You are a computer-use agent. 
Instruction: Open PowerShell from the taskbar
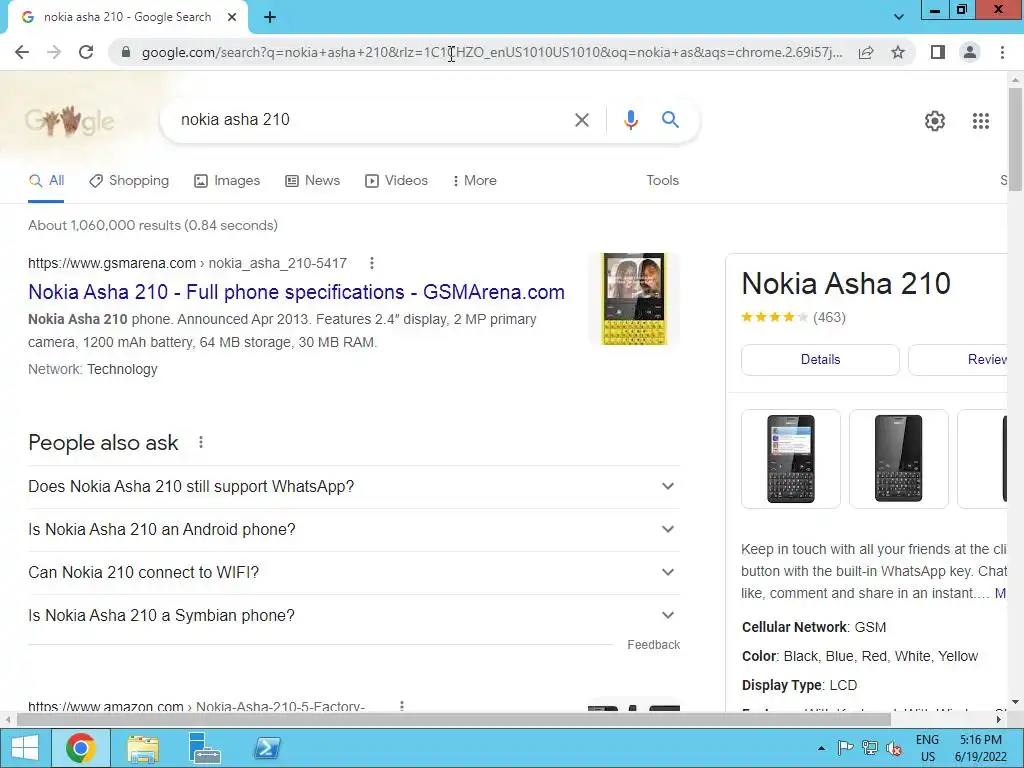pyautogui.click(x=267, y=748)
